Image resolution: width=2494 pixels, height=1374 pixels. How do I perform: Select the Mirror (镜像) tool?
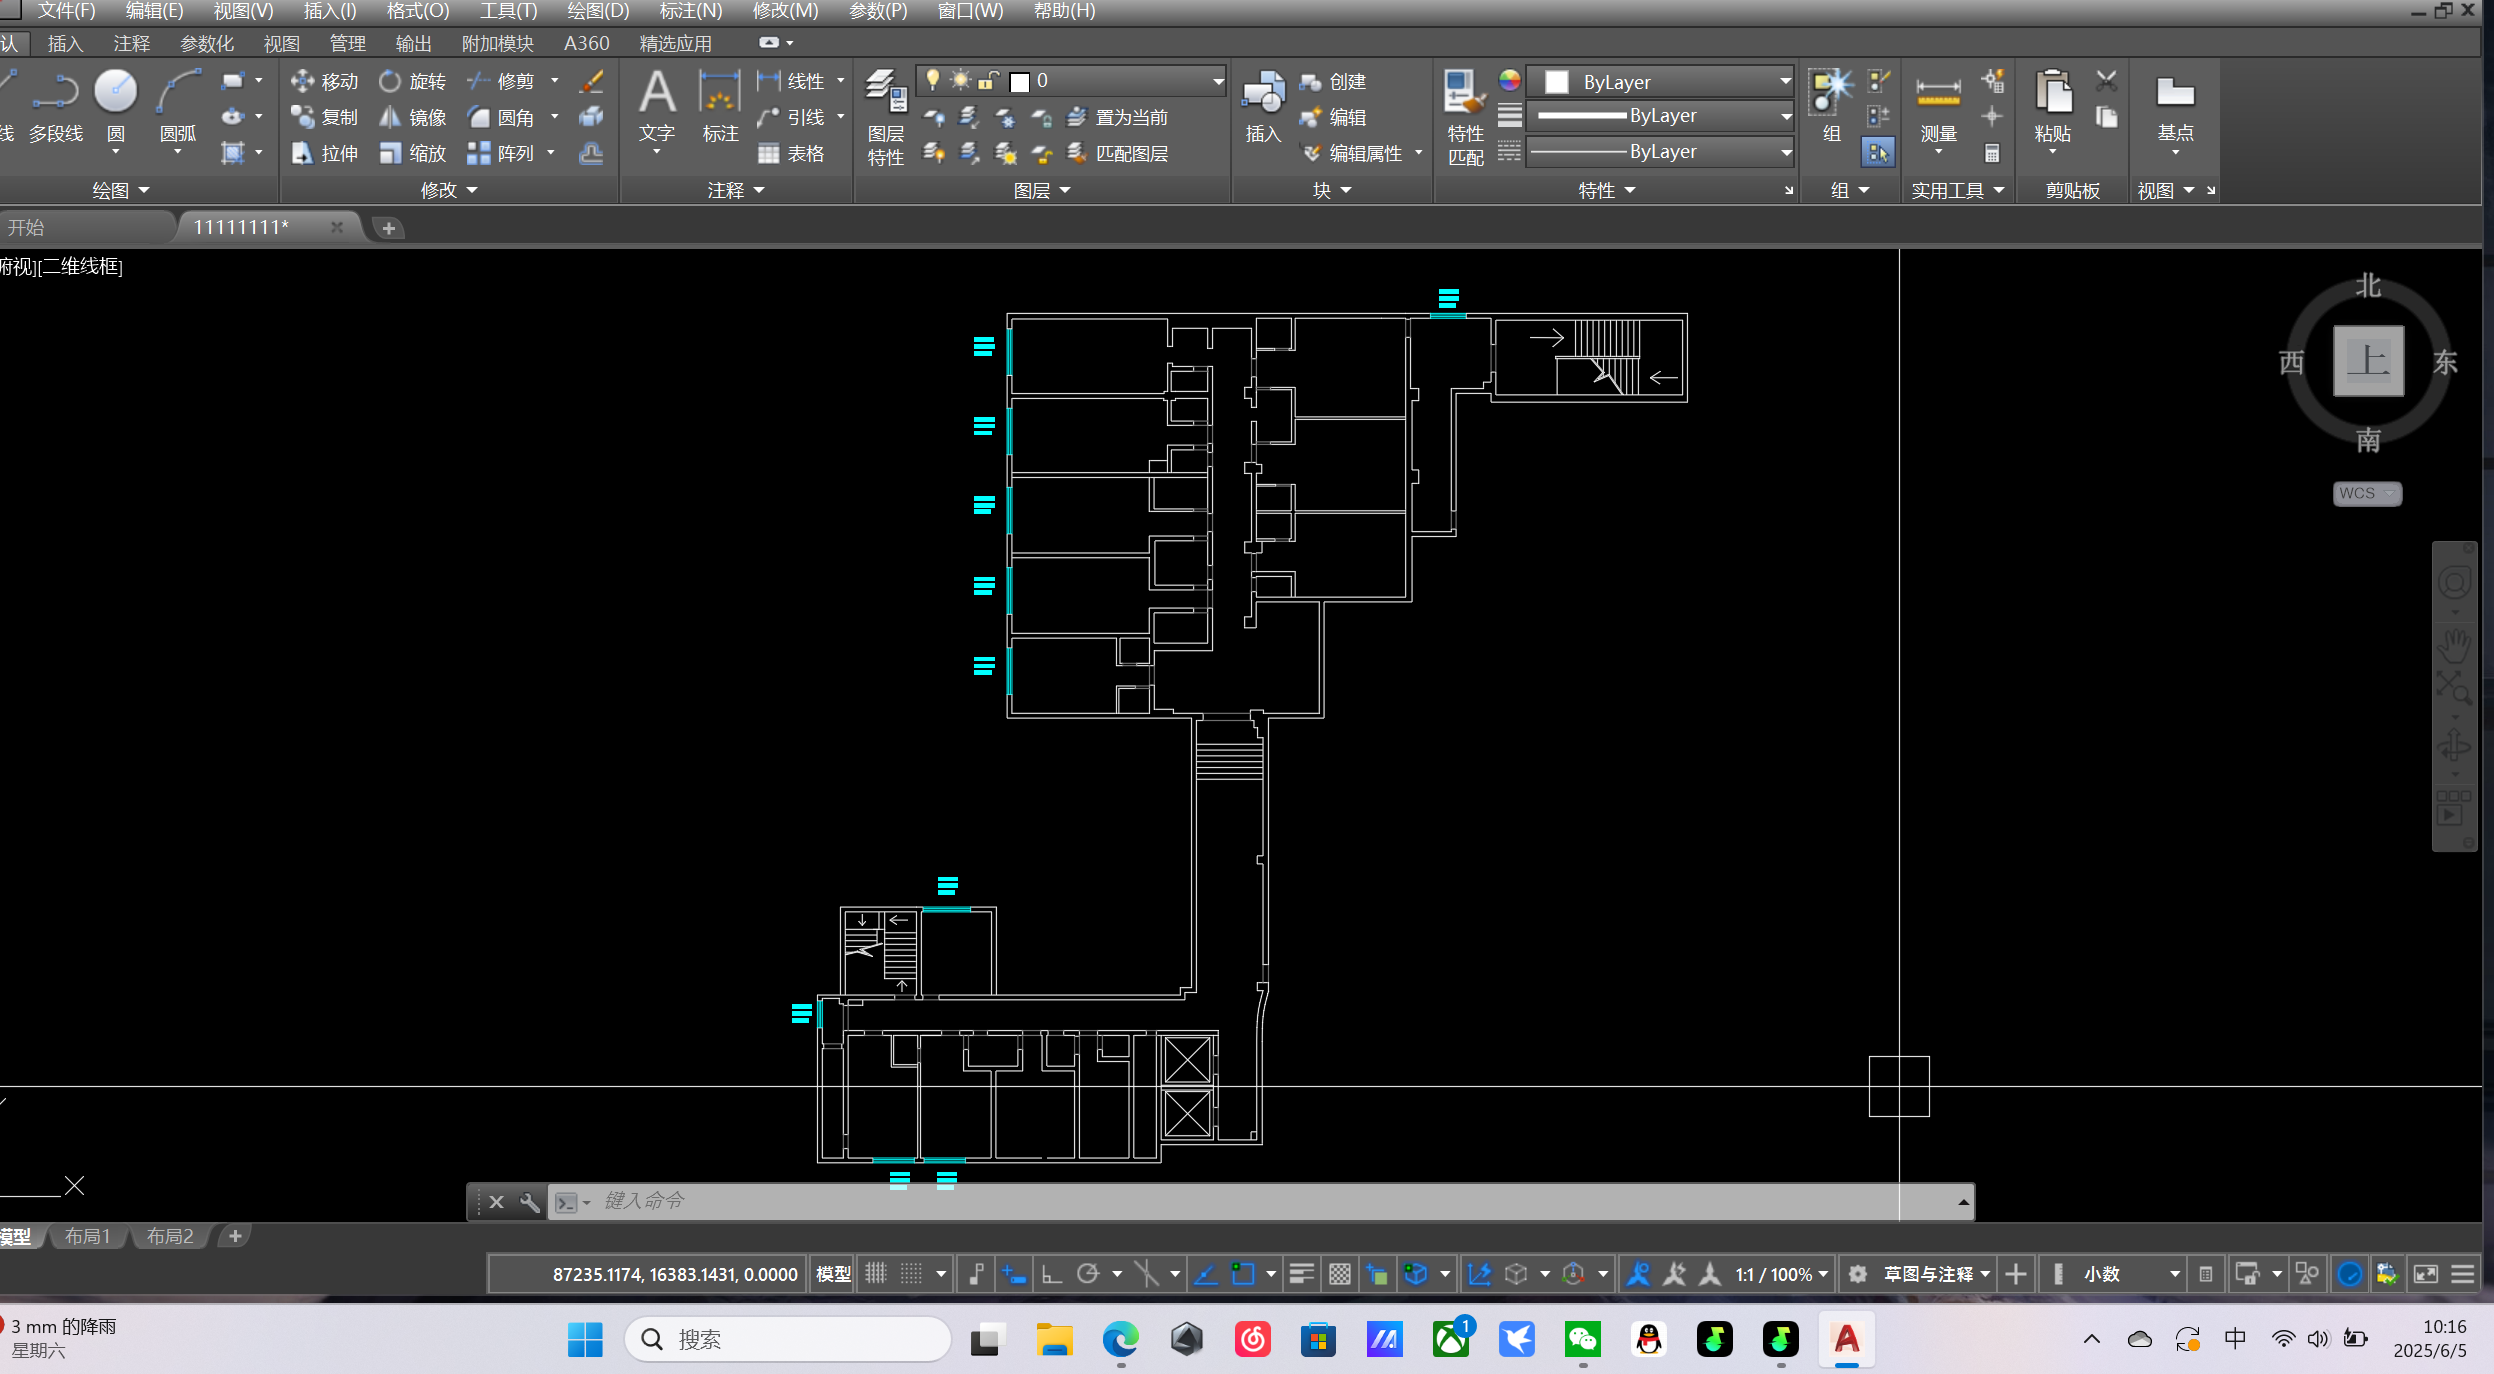point(413,117)
